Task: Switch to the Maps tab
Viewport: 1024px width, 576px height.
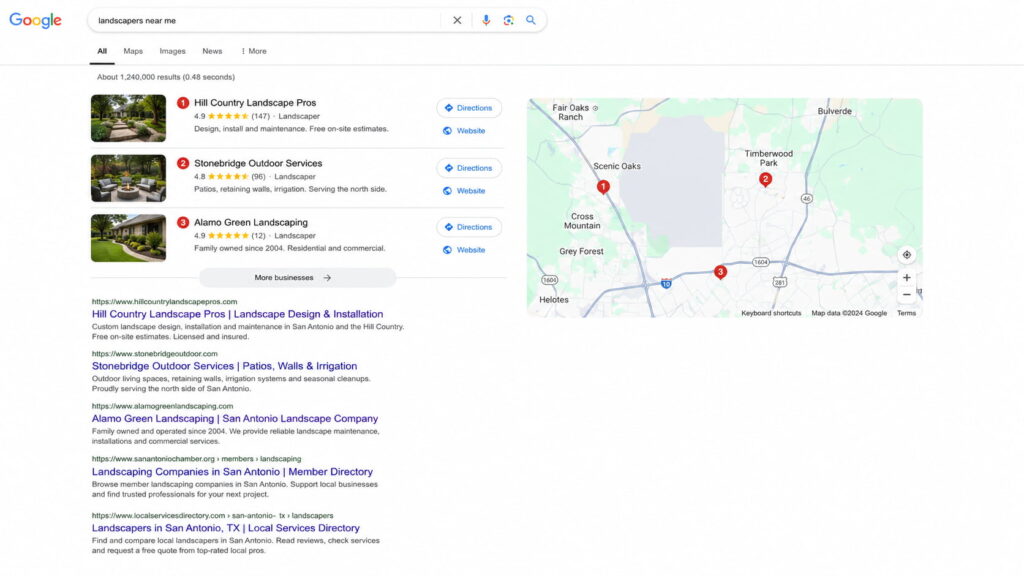Action: (x=133, y=51)
